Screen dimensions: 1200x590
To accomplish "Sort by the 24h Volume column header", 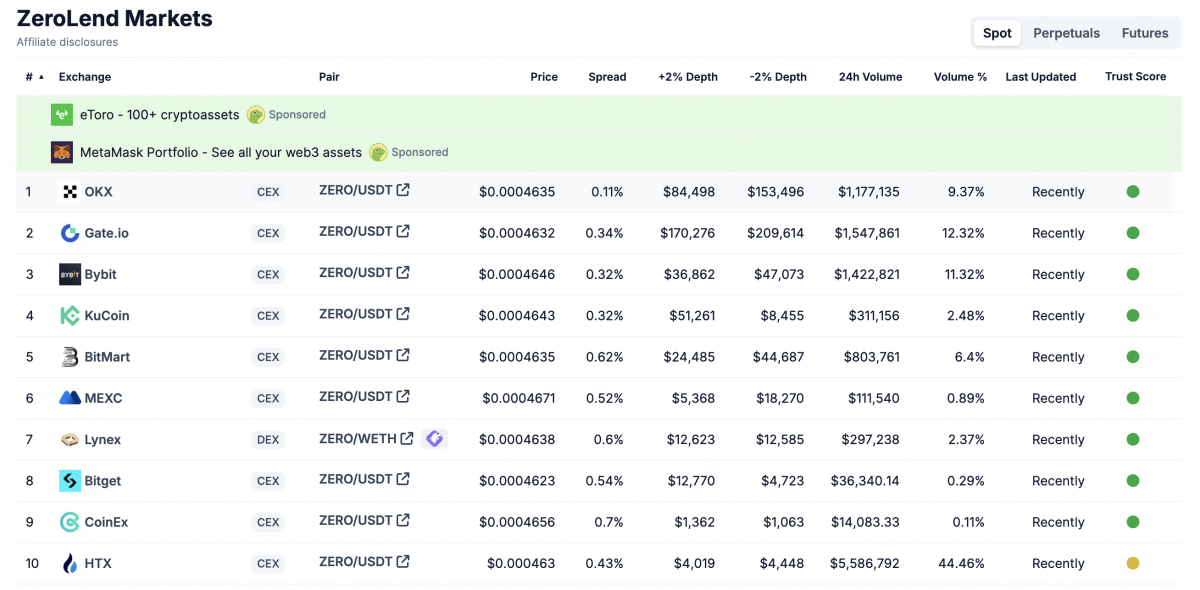I will pos(870,76).
